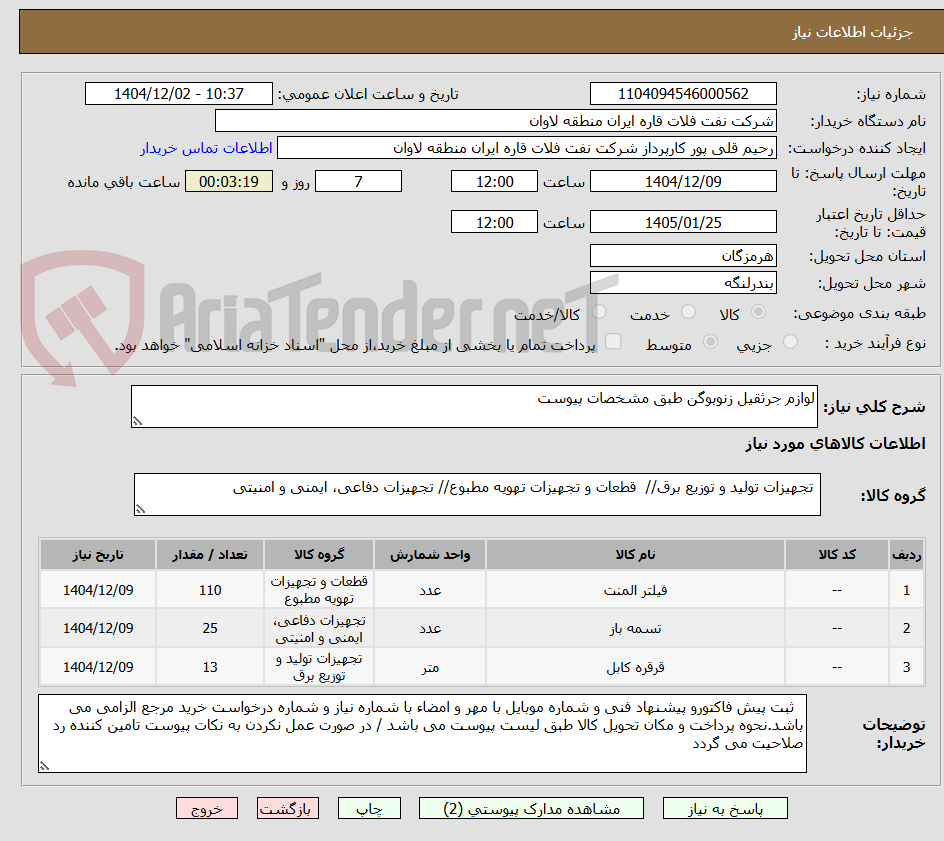Click the تاریخ نیاز column header
Image resolution: width=944 pixels, height=841 pixels.
(98, 554)
